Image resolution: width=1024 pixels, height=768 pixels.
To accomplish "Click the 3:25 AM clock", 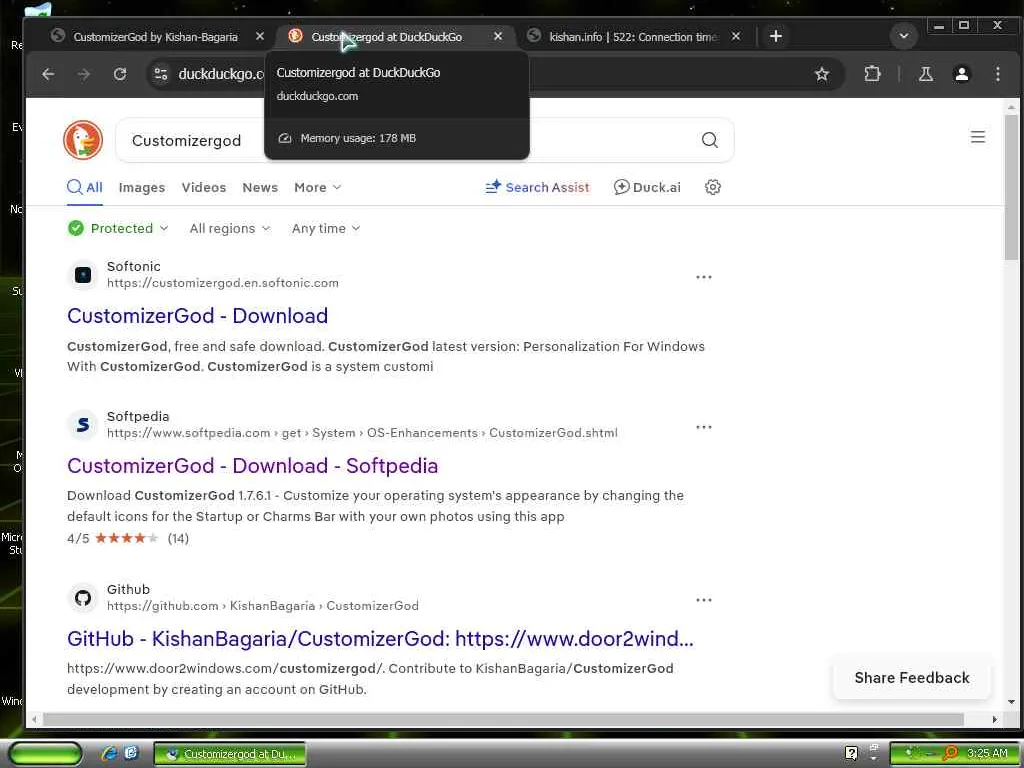I will [987, 753].
